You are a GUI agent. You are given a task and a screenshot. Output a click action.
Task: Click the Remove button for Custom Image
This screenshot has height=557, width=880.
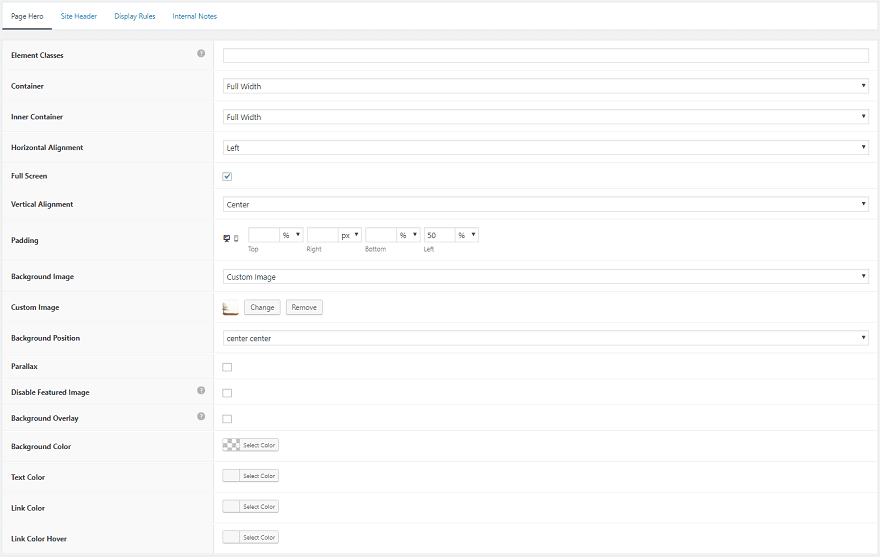(x=304, y=308)
